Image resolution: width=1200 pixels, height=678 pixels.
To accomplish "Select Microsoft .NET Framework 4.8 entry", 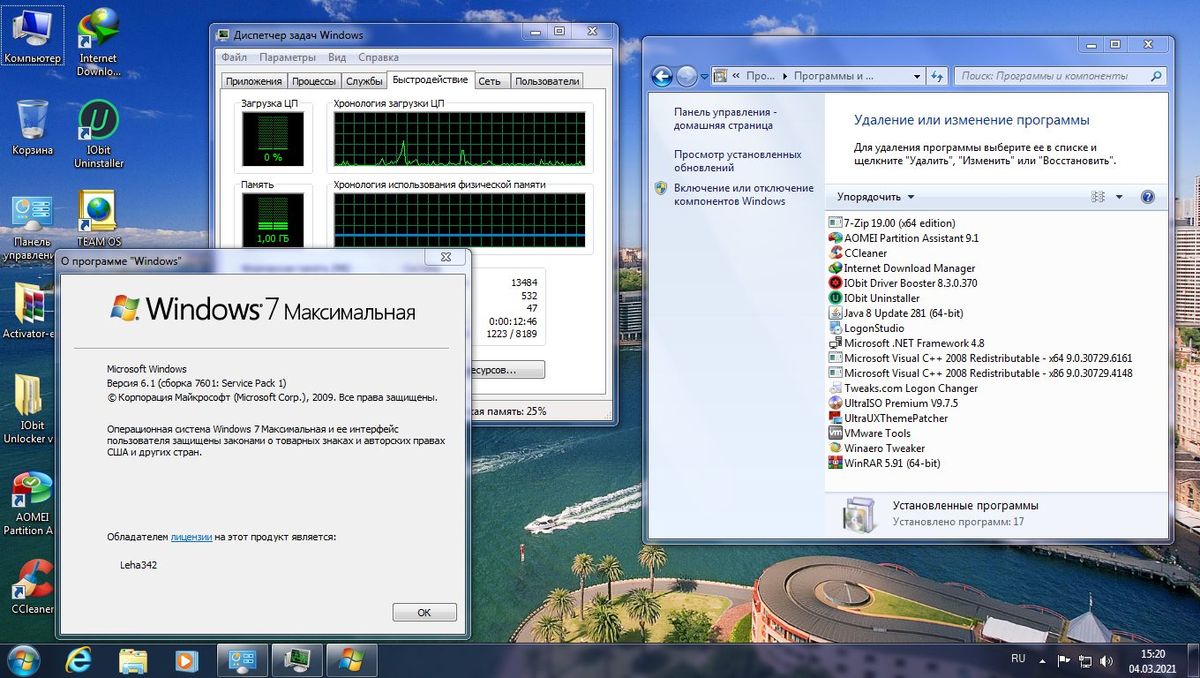I will (x=906, y=343).
